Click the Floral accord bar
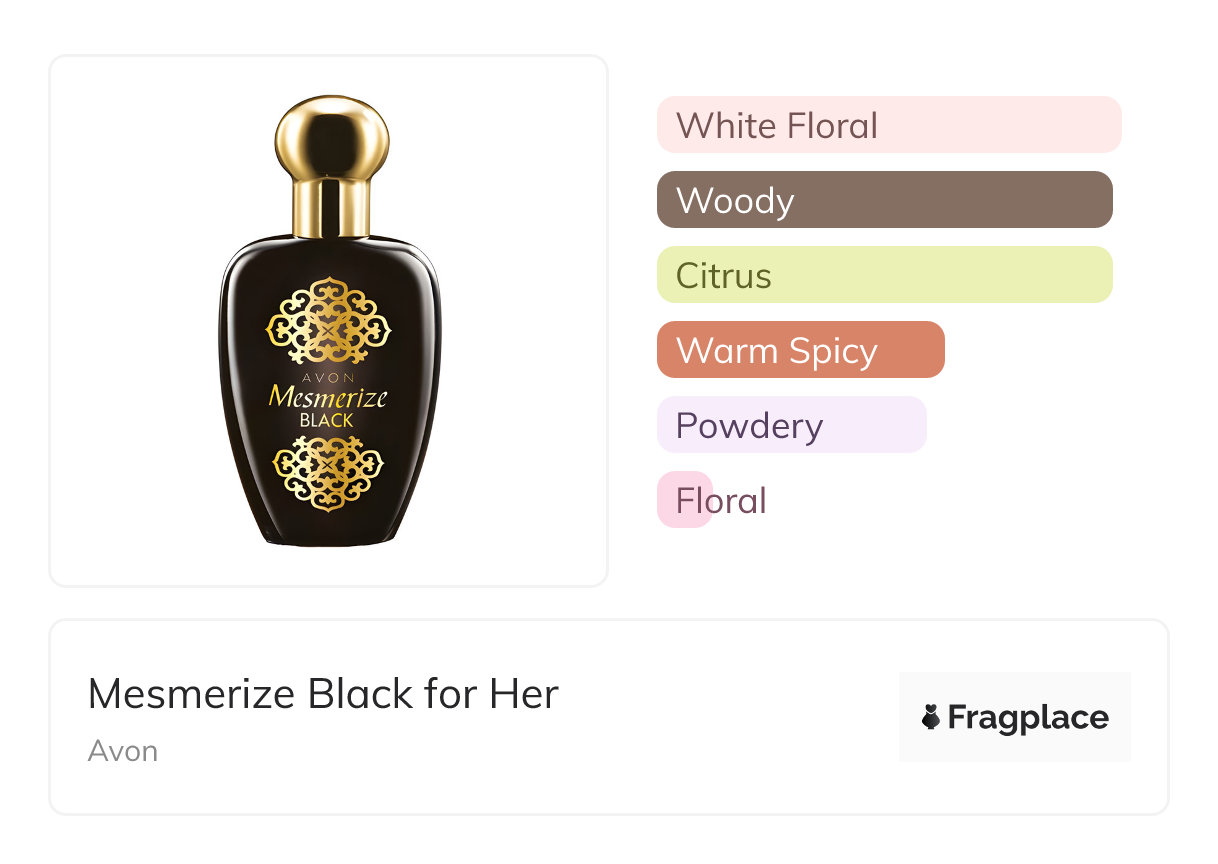This screenshot has height=864, width=1218. pos(686,500)
